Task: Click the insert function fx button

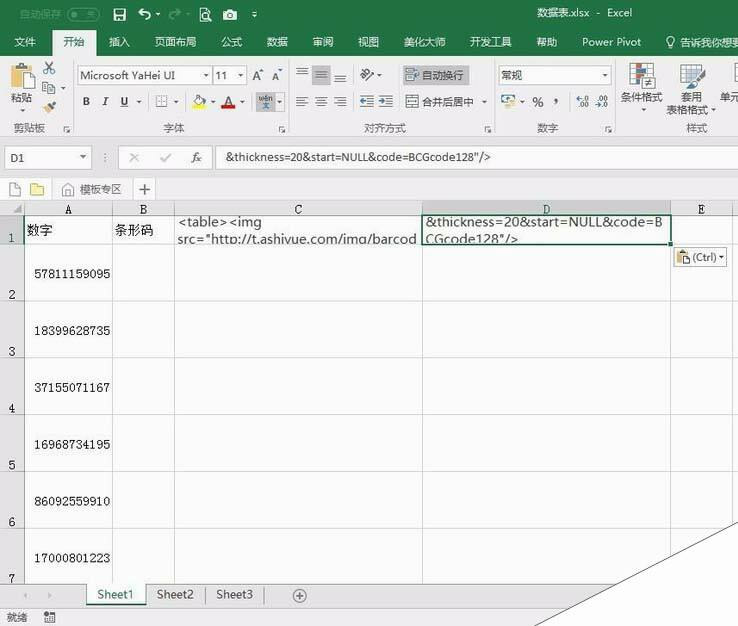Action: [x=196, y=157]
